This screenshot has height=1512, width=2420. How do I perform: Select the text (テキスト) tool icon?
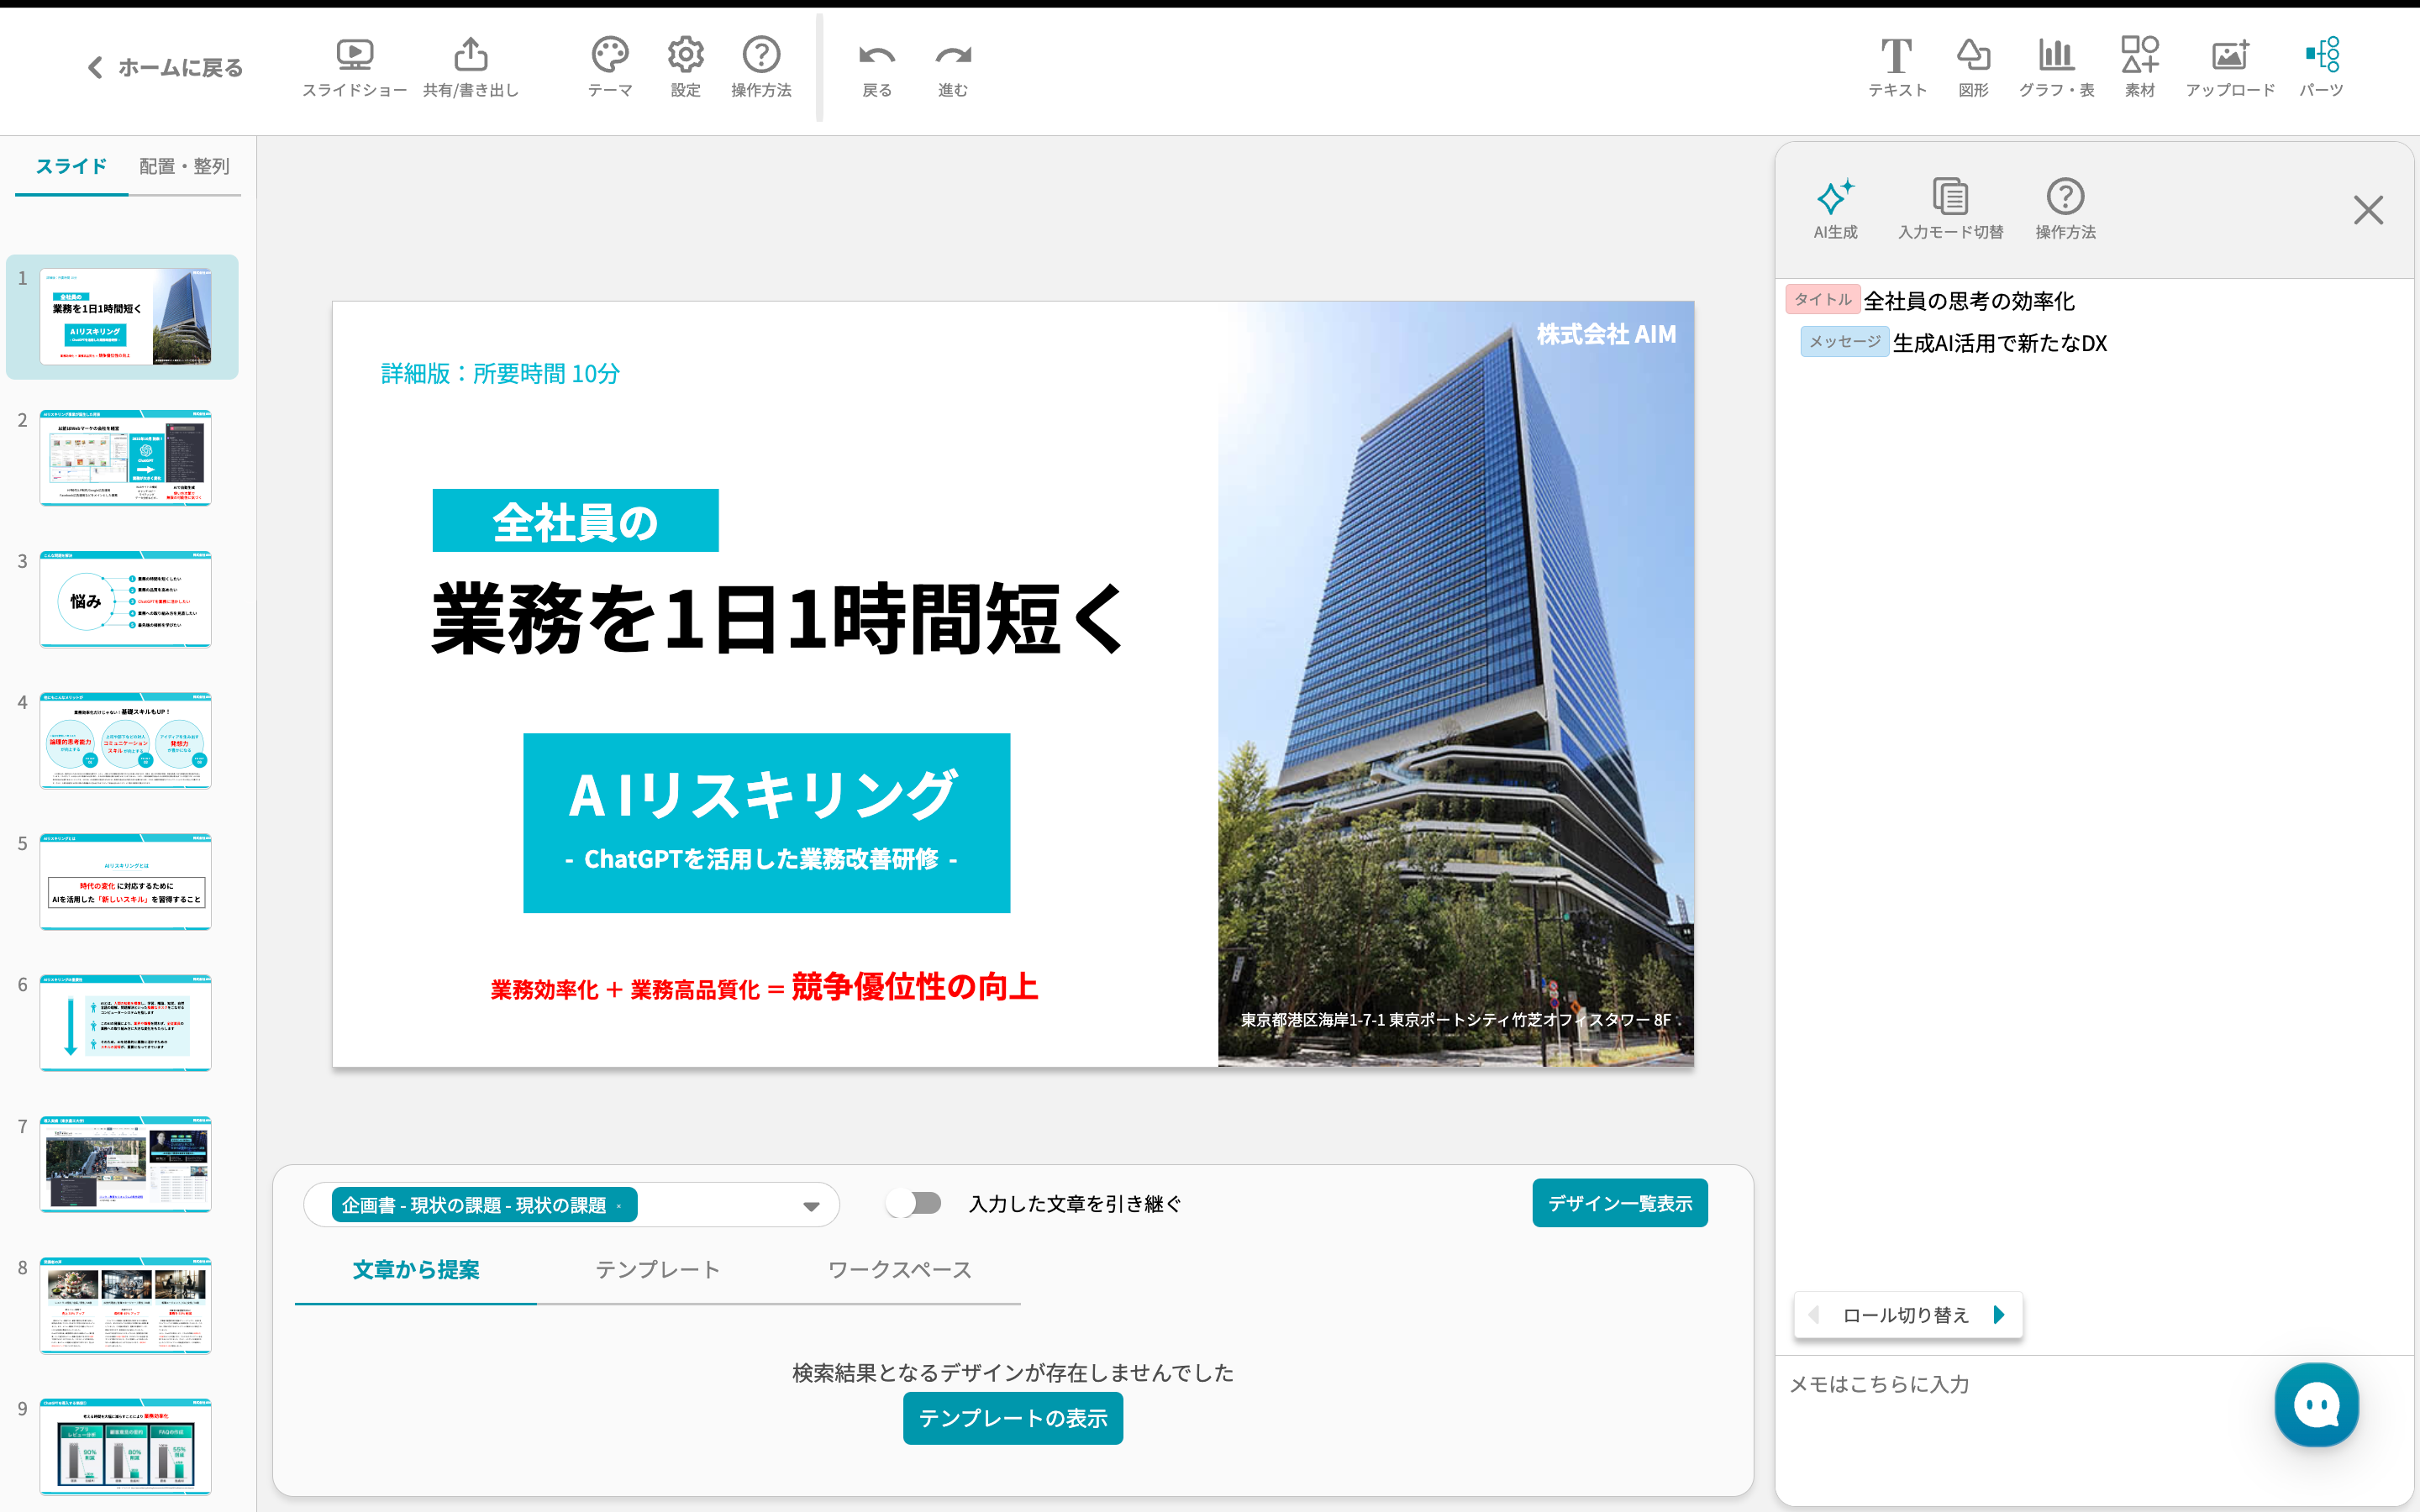click(x=1896, y=57)
